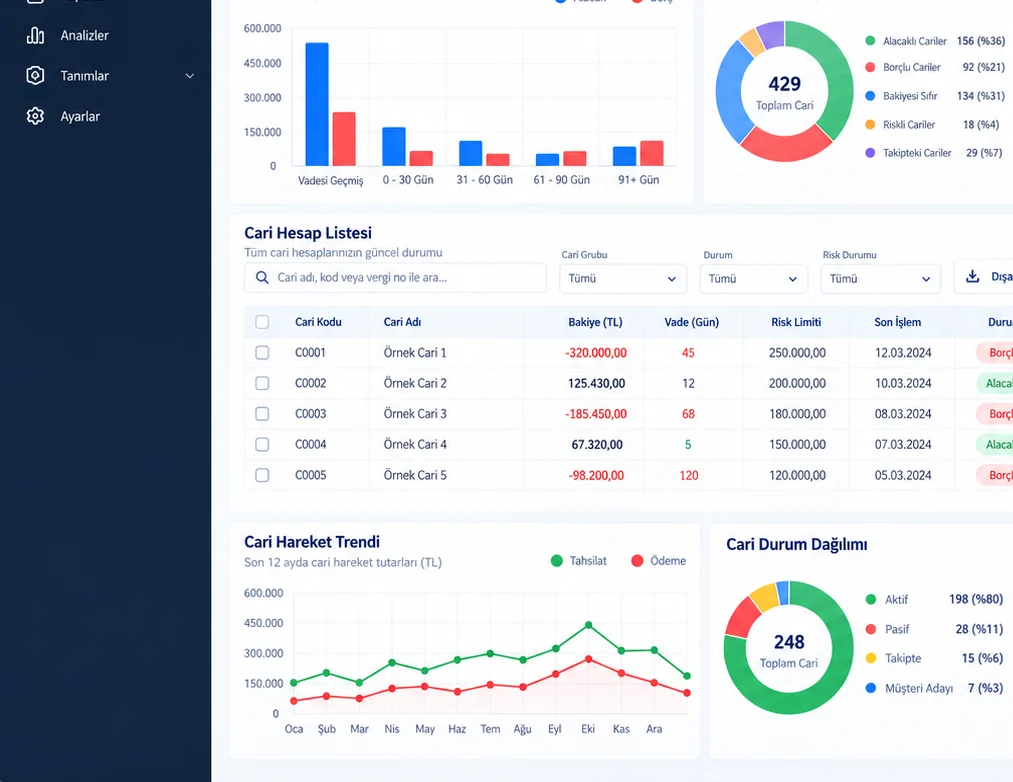Click Riskli Cariler legend dot

[870, 124]
